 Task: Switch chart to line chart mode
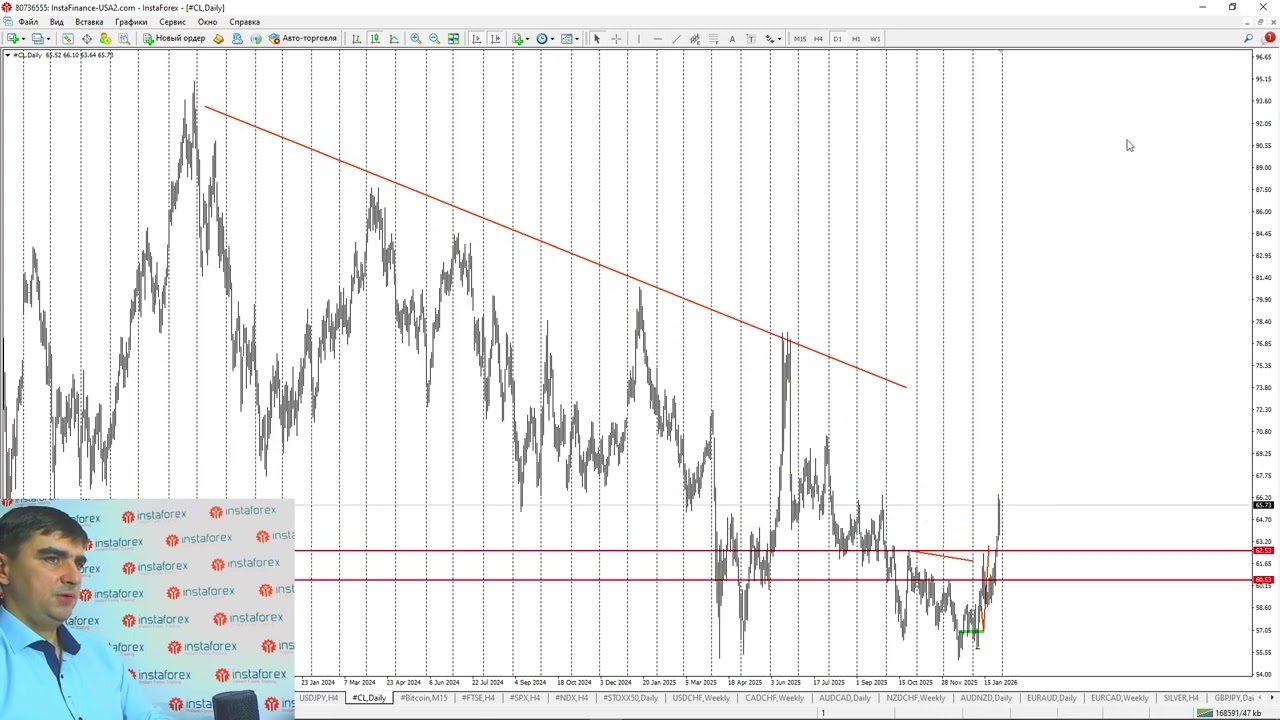394,39
